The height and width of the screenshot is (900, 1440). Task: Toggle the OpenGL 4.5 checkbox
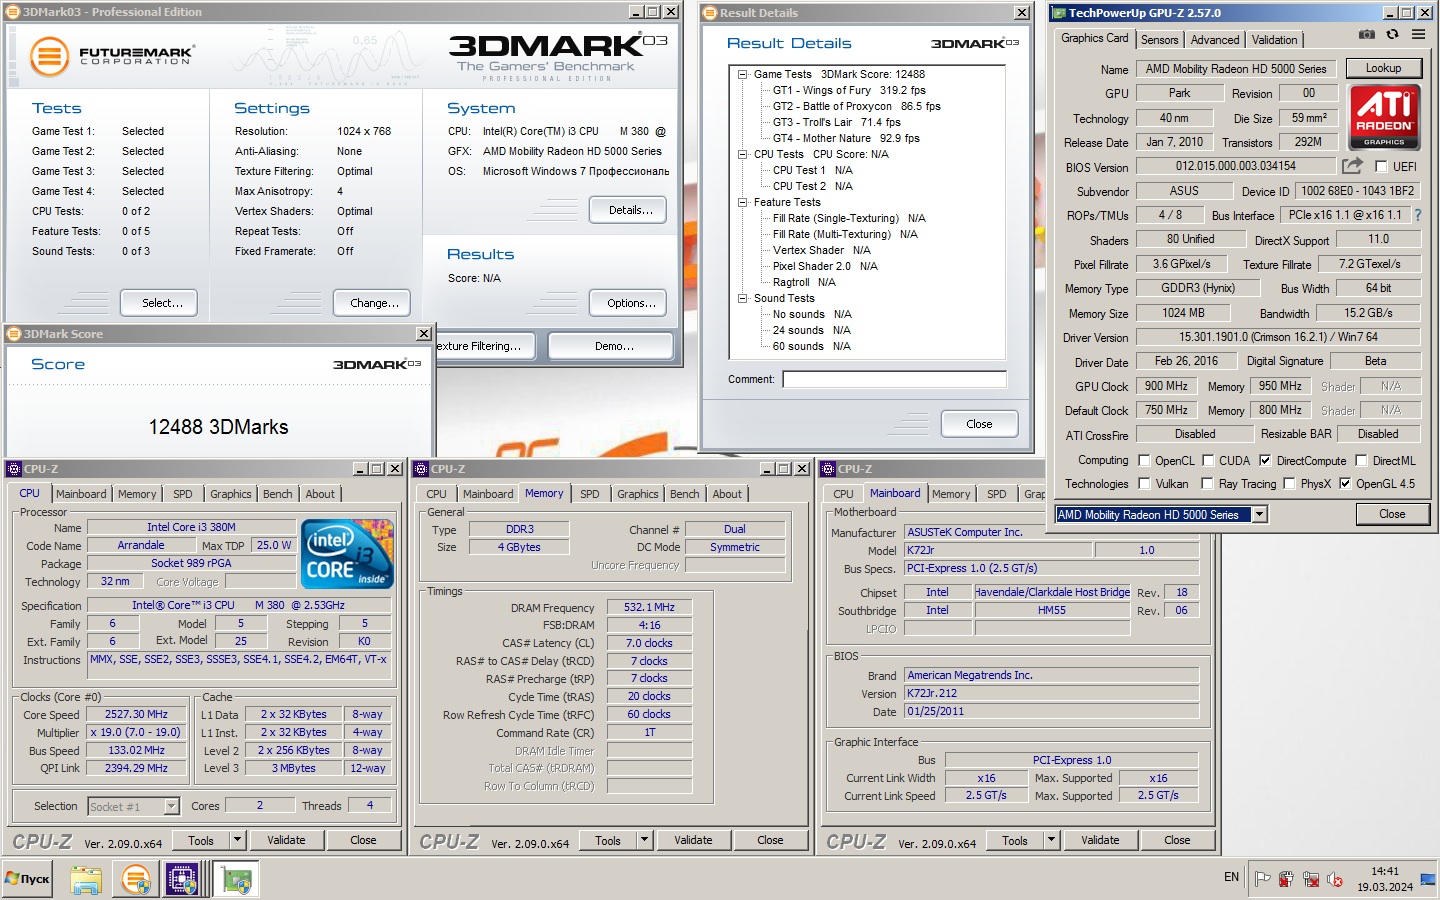pyautogui.click(x=1345, y=483)
